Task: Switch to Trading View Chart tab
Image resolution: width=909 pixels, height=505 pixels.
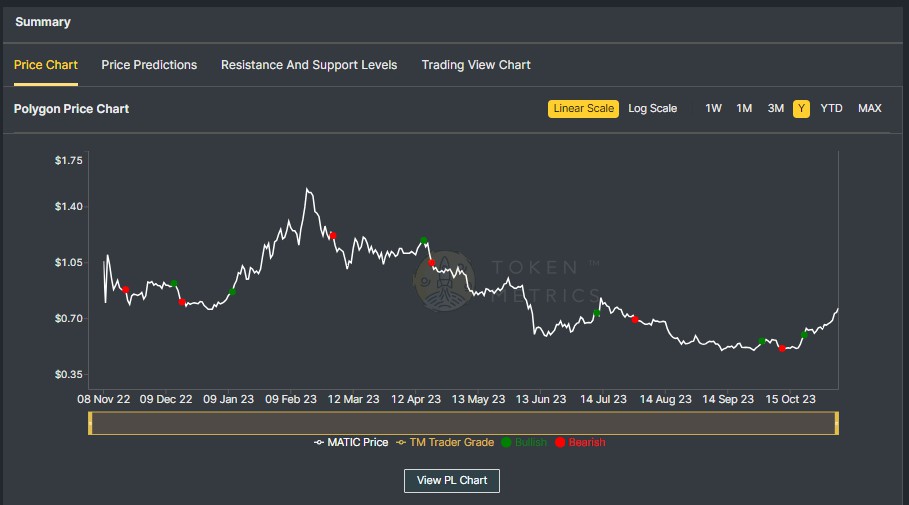Action: click(476, 65)
